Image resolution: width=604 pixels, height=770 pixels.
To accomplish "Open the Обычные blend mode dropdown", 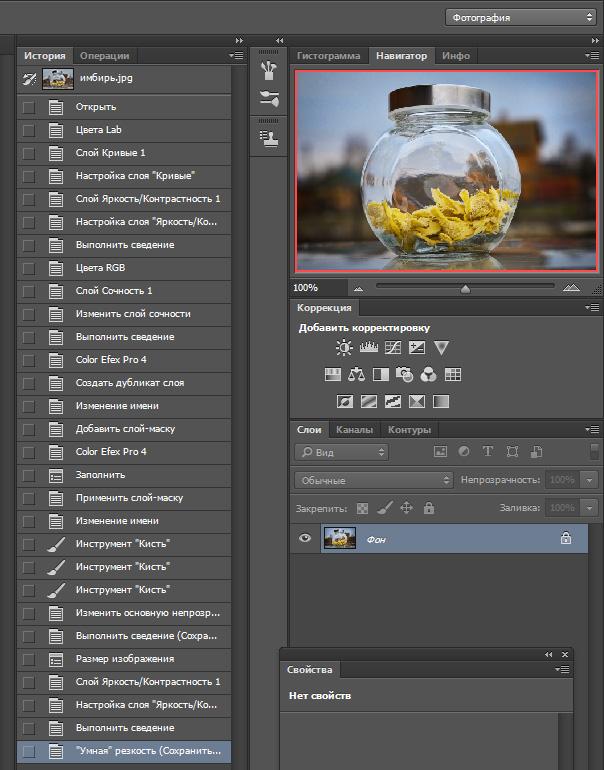I will click(x=374, y=480).
